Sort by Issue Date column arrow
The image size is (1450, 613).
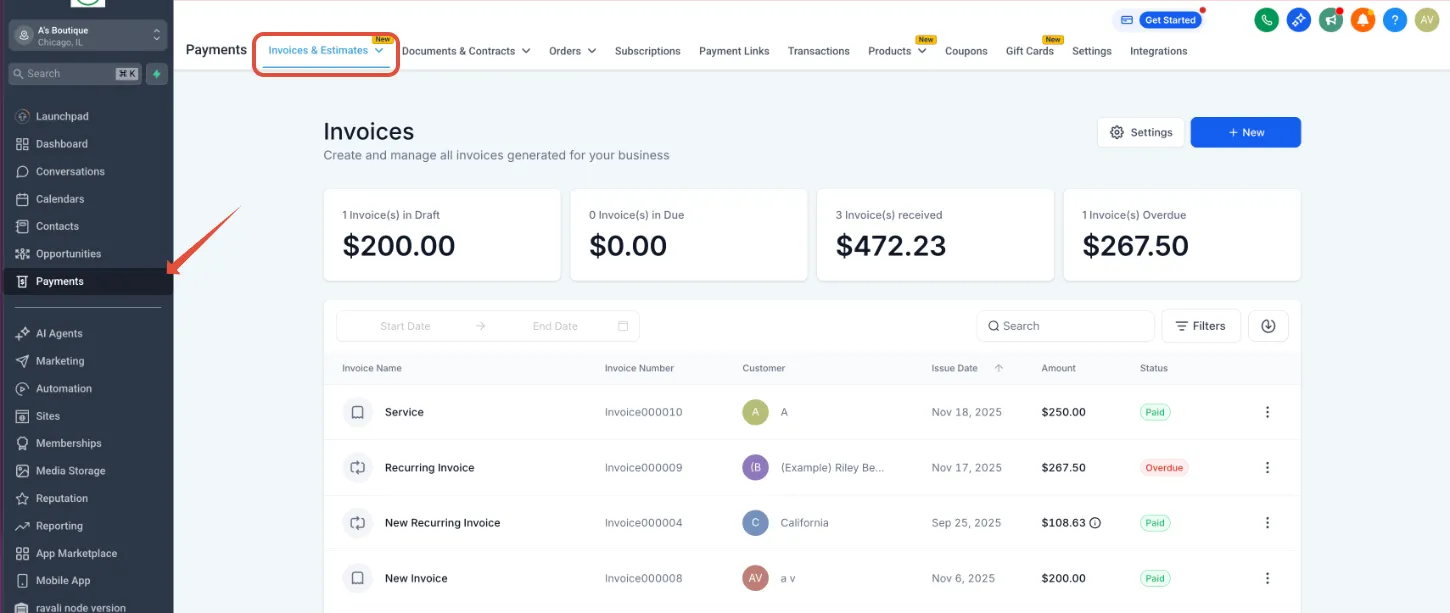[999, 368]
